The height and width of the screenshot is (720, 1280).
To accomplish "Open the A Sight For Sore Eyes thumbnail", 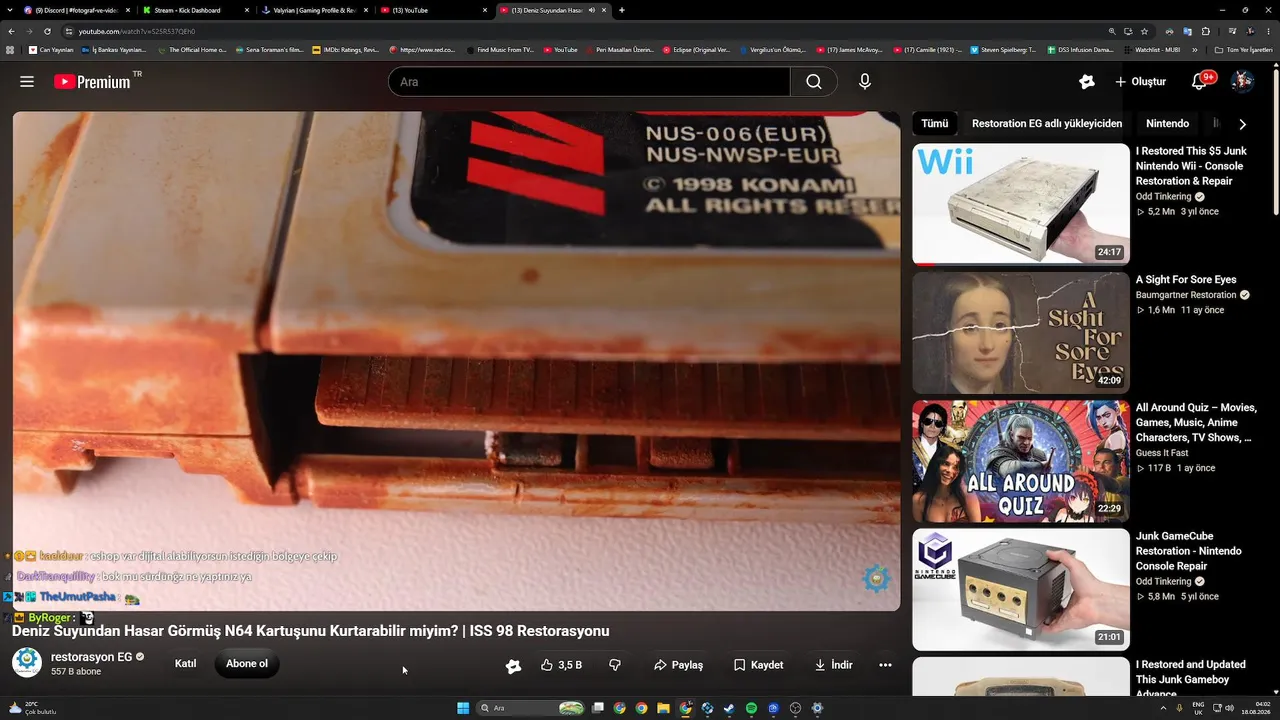I will click(1021, 333).
